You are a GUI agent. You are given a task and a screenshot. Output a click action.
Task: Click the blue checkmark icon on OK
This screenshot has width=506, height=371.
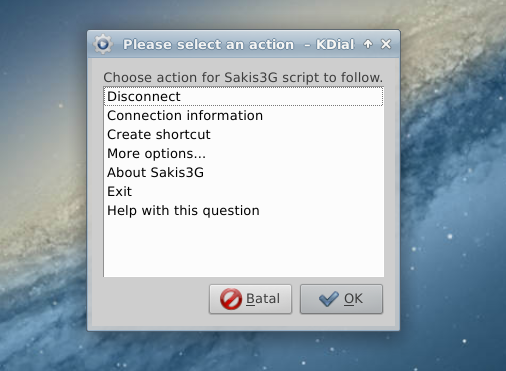[x=328, y=299]
